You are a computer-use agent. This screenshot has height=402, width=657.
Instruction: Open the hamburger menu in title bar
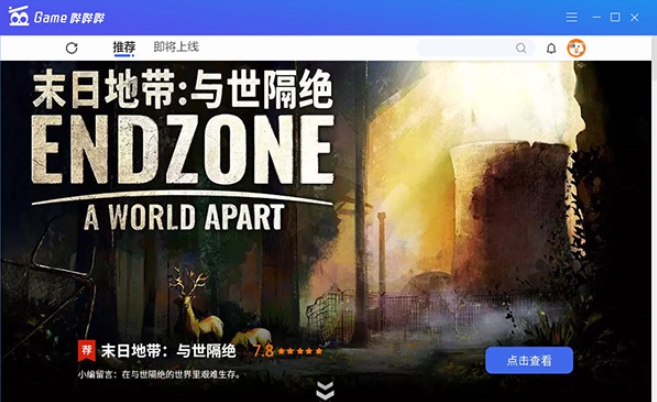tap(572, 17)
